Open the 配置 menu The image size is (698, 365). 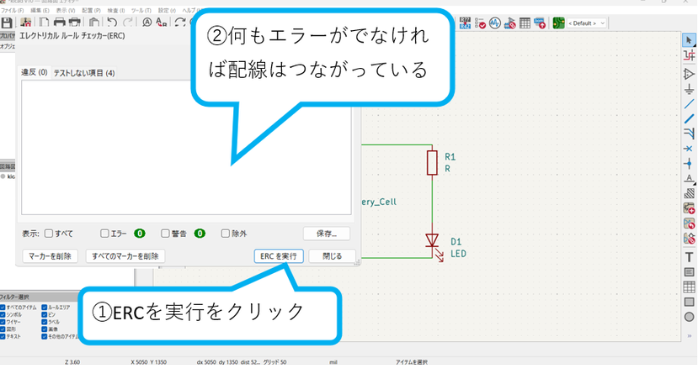click(x=91, y=10)
